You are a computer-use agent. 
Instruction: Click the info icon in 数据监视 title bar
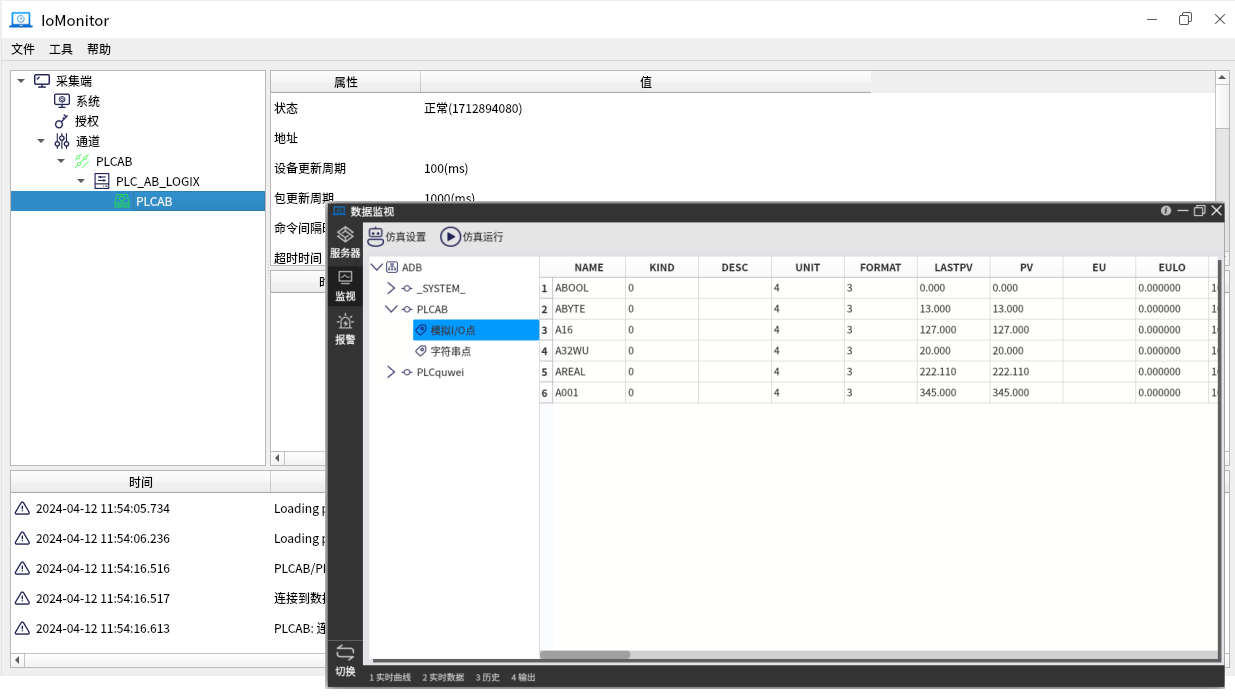point(1166,211)
